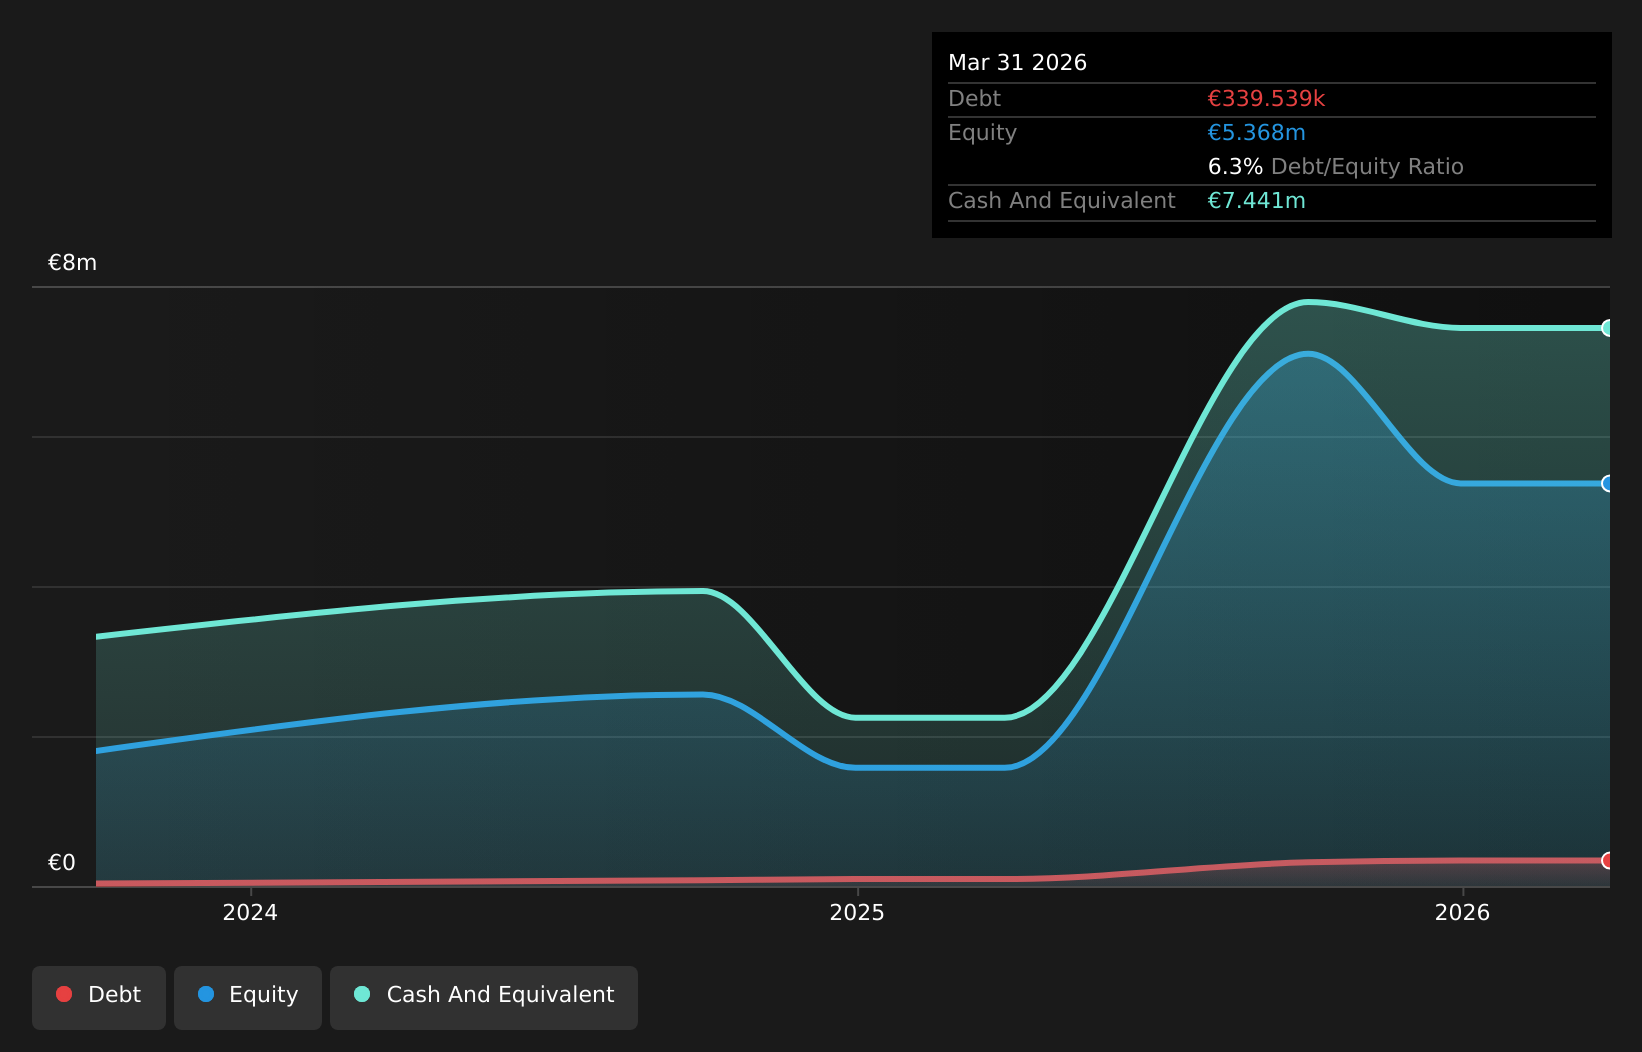Click the red Debt legend dot
This screenshot has height=1052, width=1642.
point(64,994)
